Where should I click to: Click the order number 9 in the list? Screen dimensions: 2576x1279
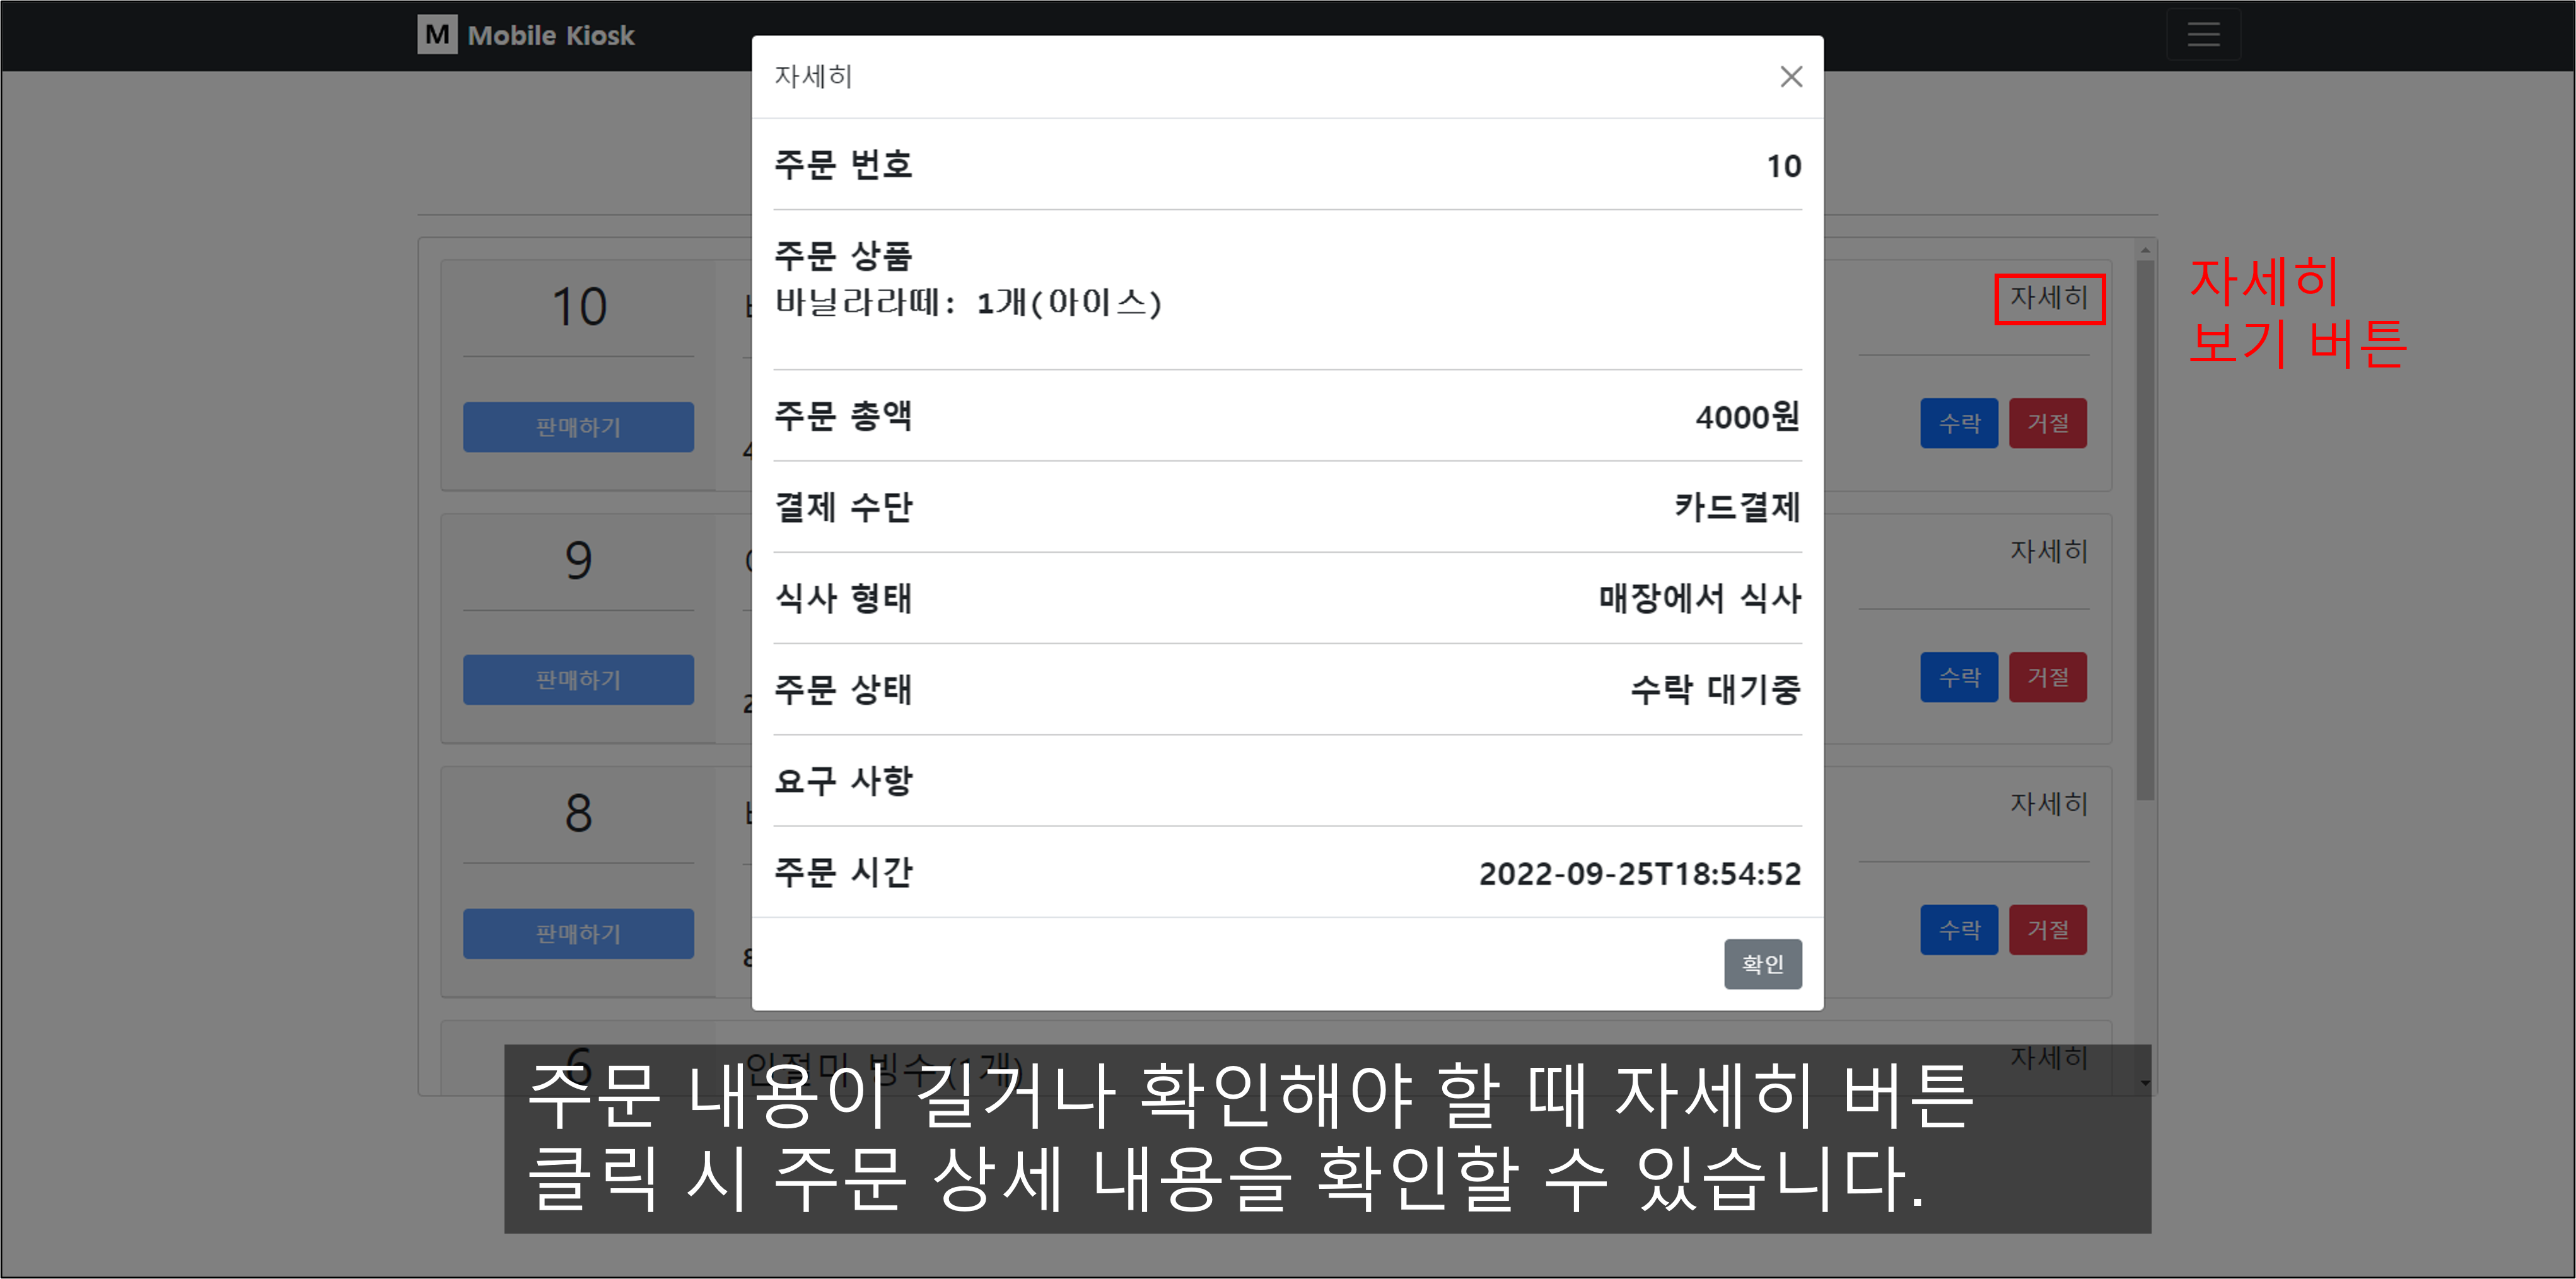(578, 560)
